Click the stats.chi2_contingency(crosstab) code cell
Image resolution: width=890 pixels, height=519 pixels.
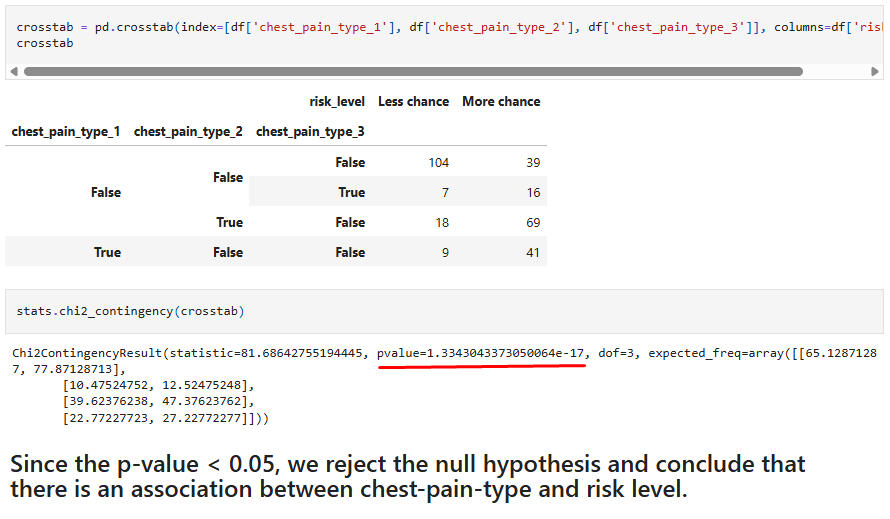[130, 311]
